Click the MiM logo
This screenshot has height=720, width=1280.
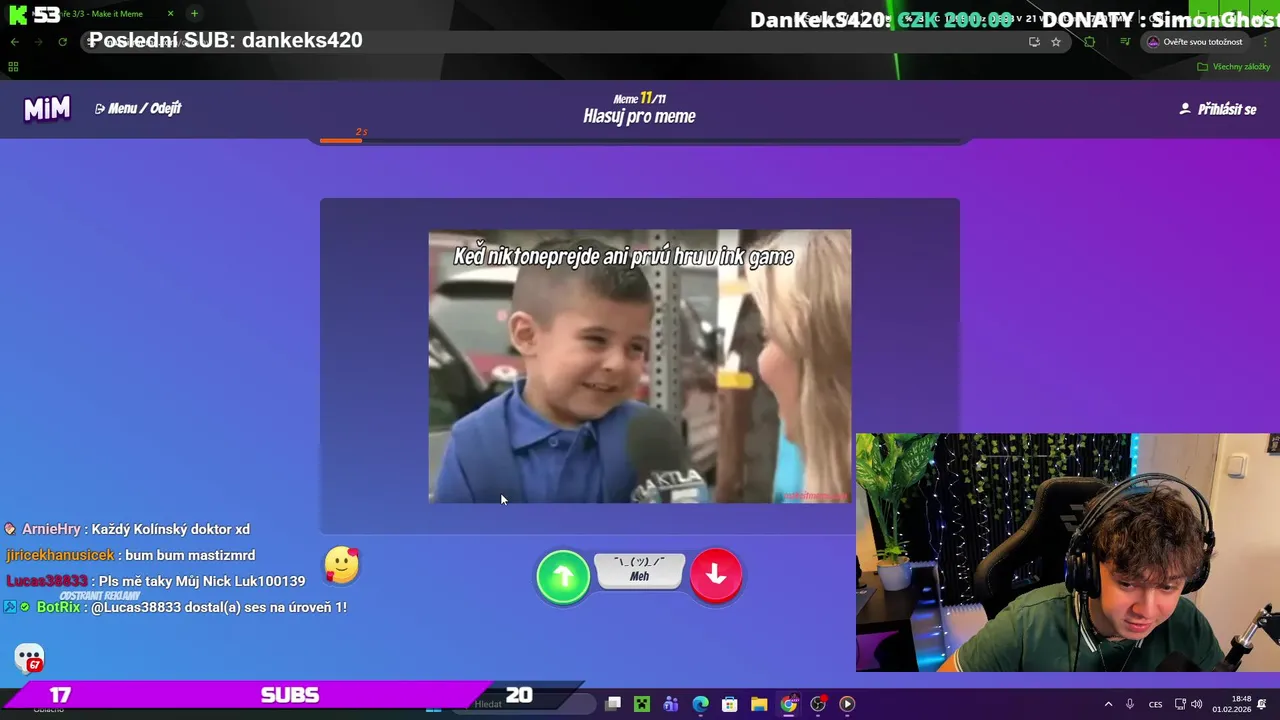point(47,109)
